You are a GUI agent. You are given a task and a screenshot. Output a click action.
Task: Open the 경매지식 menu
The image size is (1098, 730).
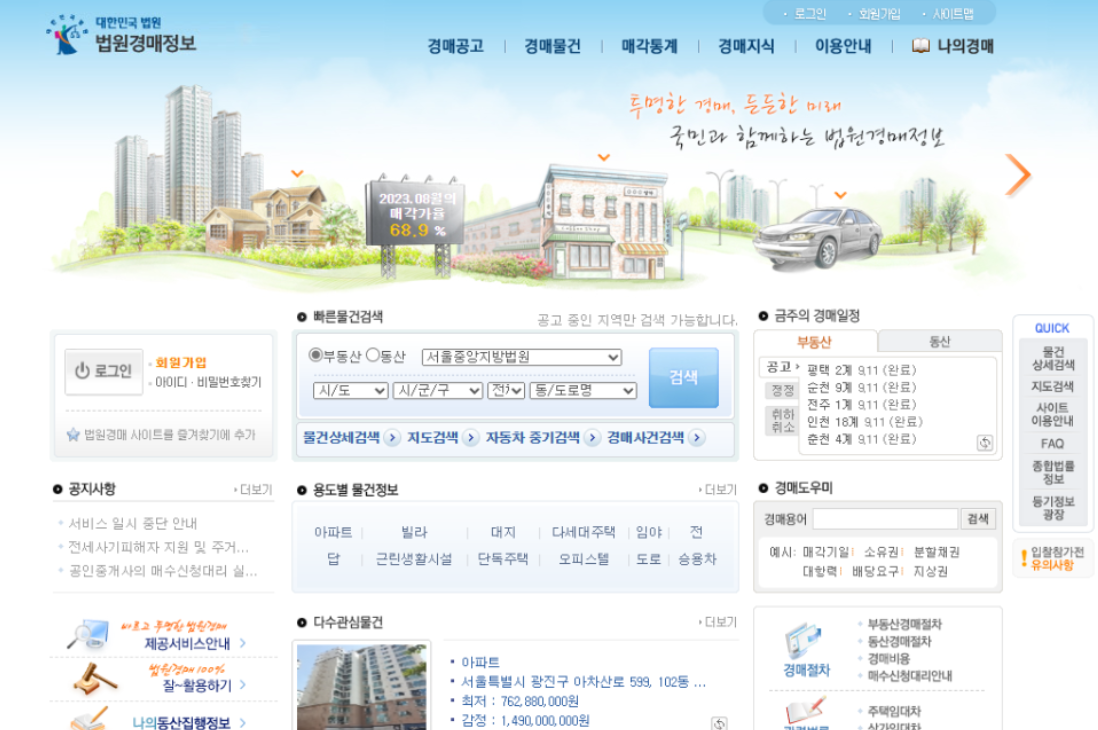(x=746, y=46)
